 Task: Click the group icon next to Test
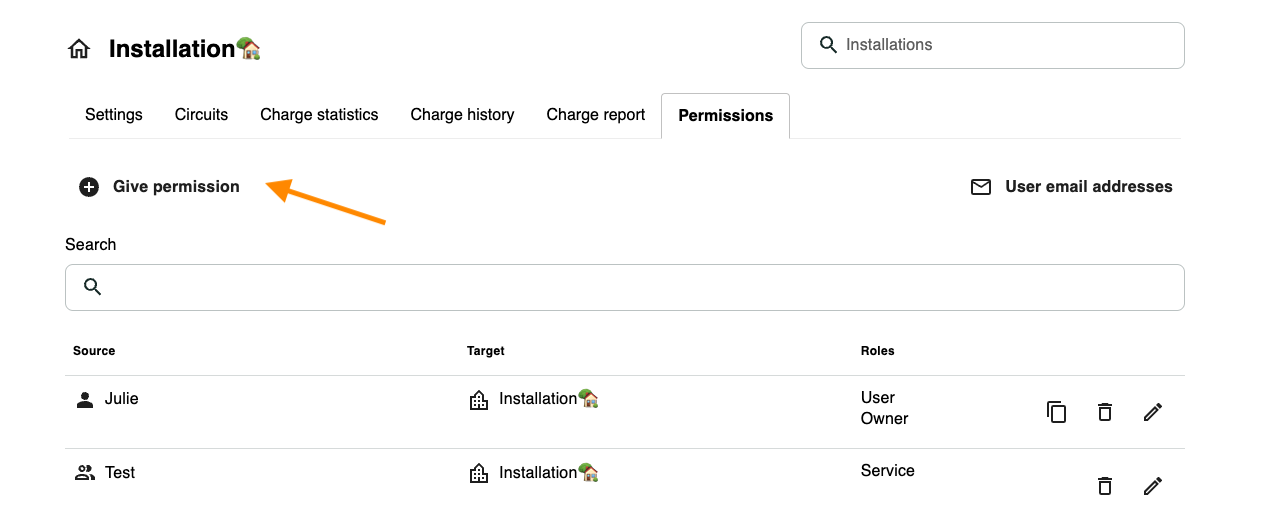(85, 473)
